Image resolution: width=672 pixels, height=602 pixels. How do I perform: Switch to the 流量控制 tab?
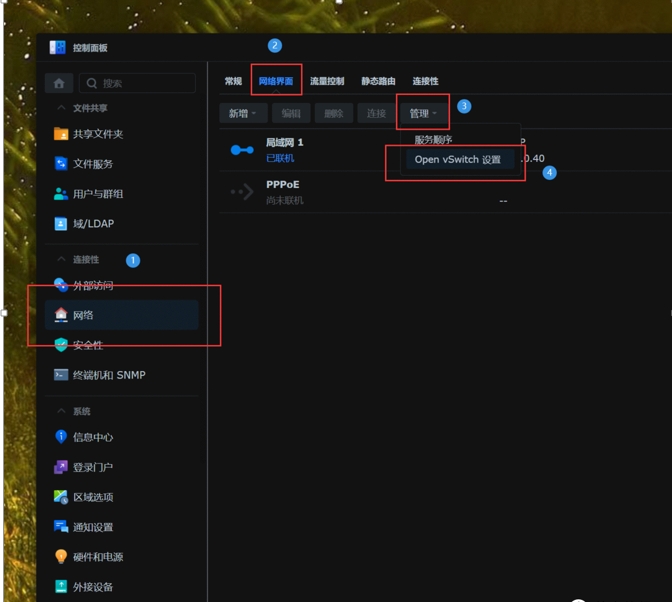click(x=327, y=81)
